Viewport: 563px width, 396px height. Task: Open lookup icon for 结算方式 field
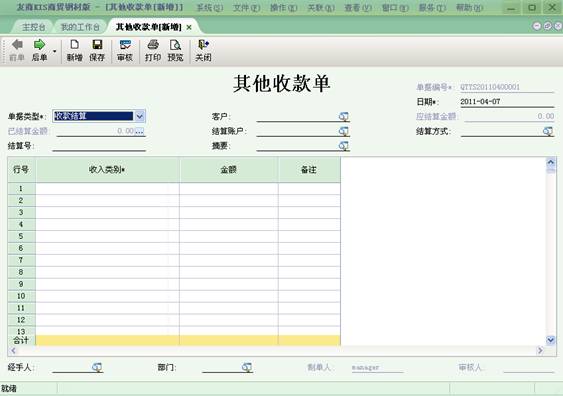548,131
